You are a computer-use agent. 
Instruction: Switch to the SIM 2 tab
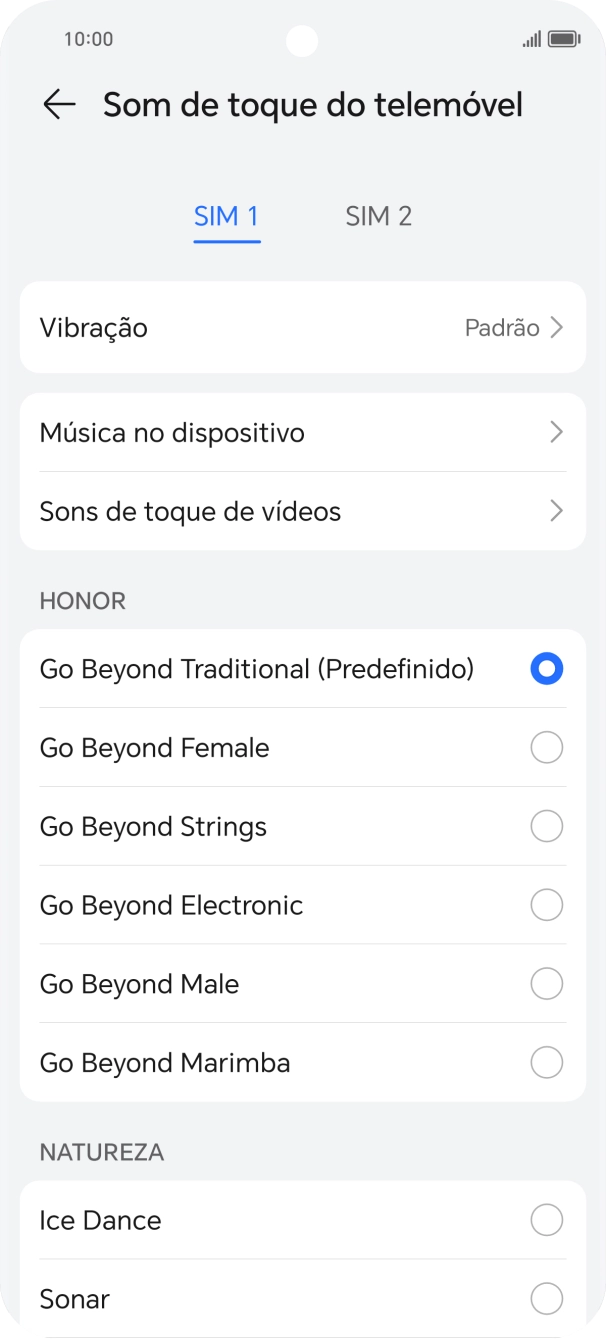(x=378, y=216)
